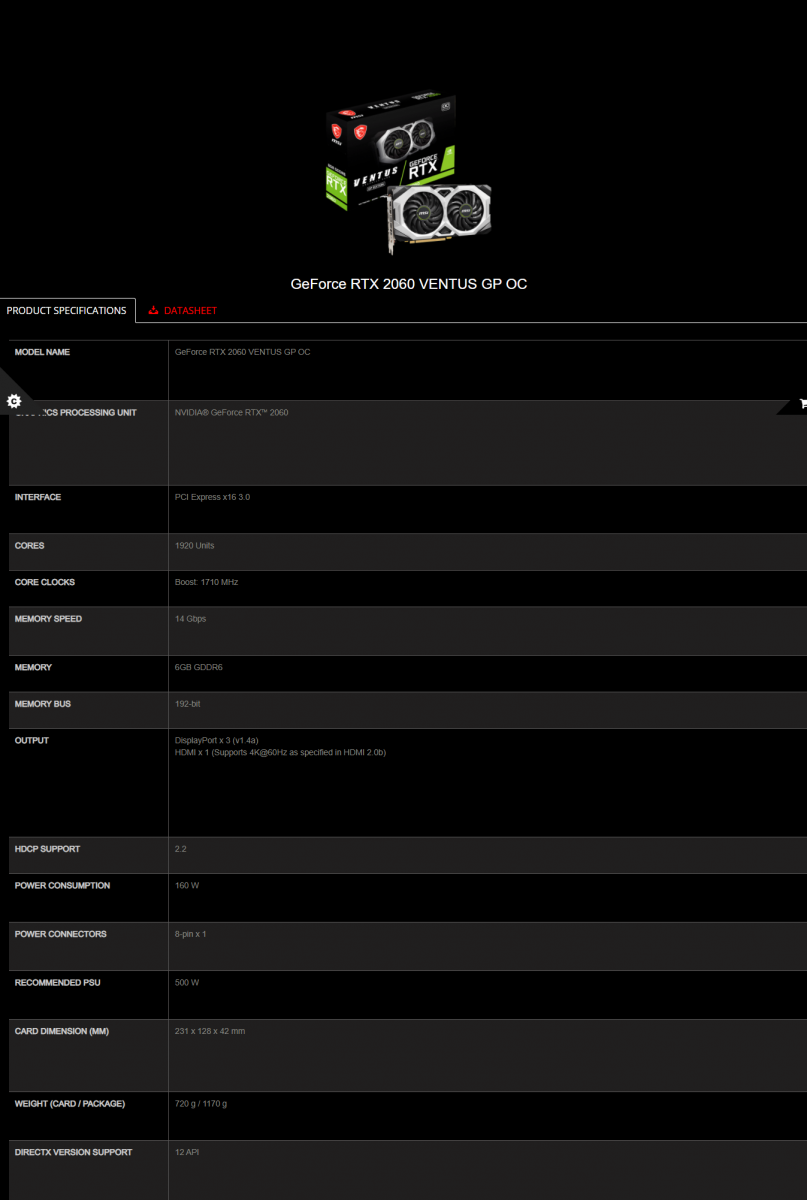Click the MEMORY row label
This screenshot has height=1200, width=807.
[x=34, y=667]
